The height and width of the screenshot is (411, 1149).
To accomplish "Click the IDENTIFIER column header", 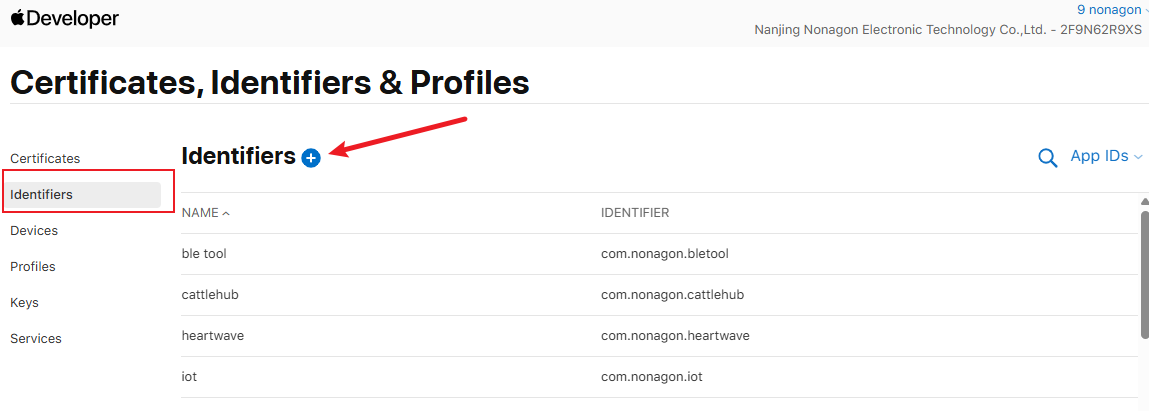I will [635, 213].
